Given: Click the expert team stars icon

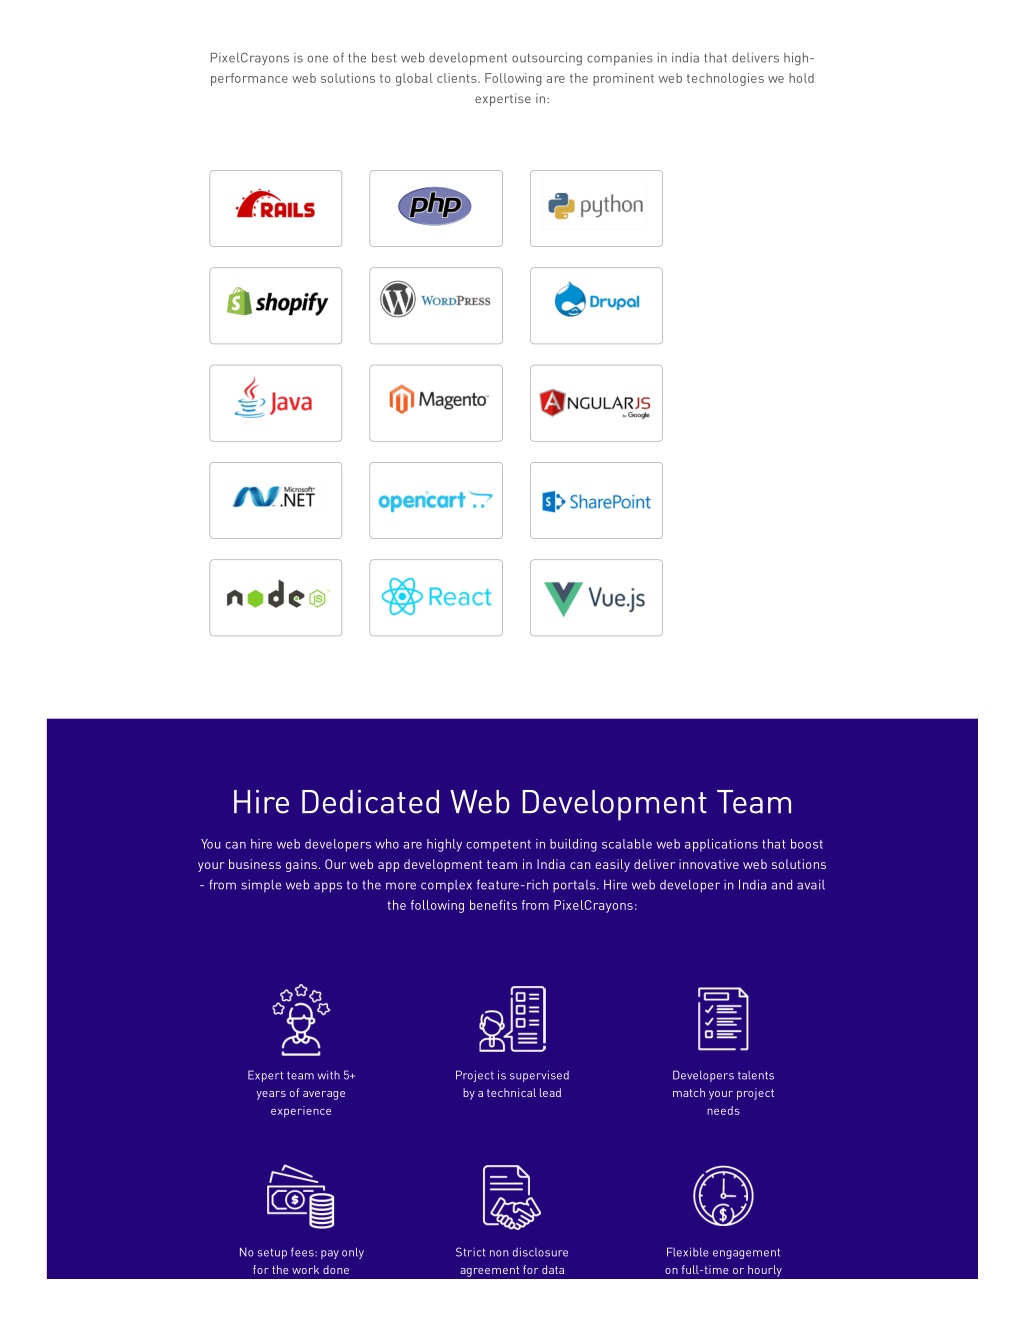Looking at the screenshot, I should pos(301,1020).
